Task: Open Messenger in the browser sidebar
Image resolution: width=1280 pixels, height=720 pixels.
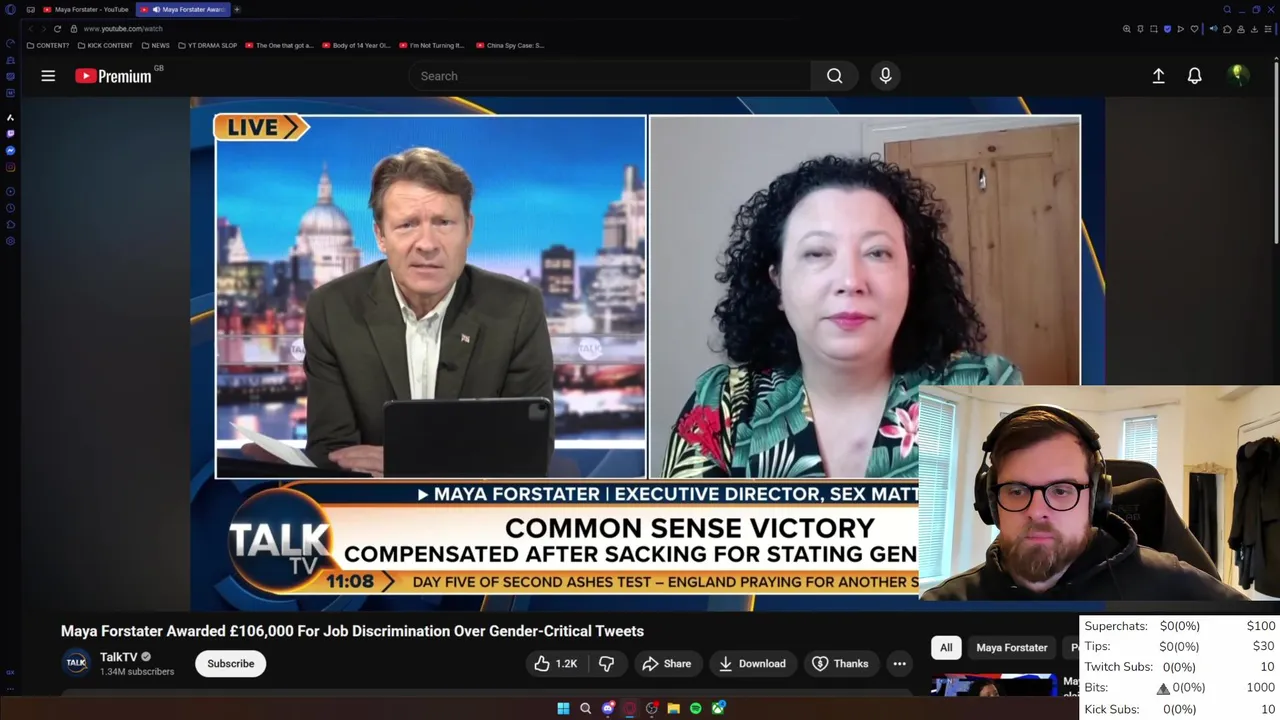Action: (10, 150)
